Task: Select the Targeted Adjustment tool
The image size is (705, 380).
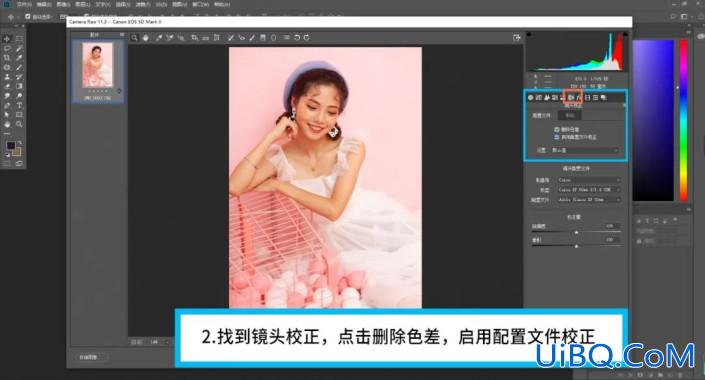Action: [x=181, y=38]
